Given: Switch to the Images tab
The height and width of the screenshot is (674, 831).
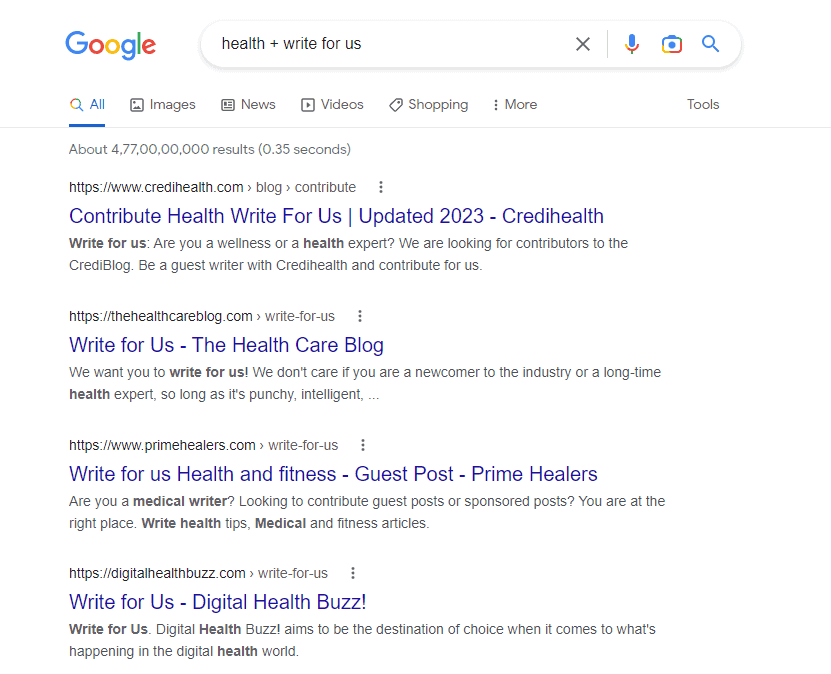Looking at the screenshot, I should click(163, 105).
